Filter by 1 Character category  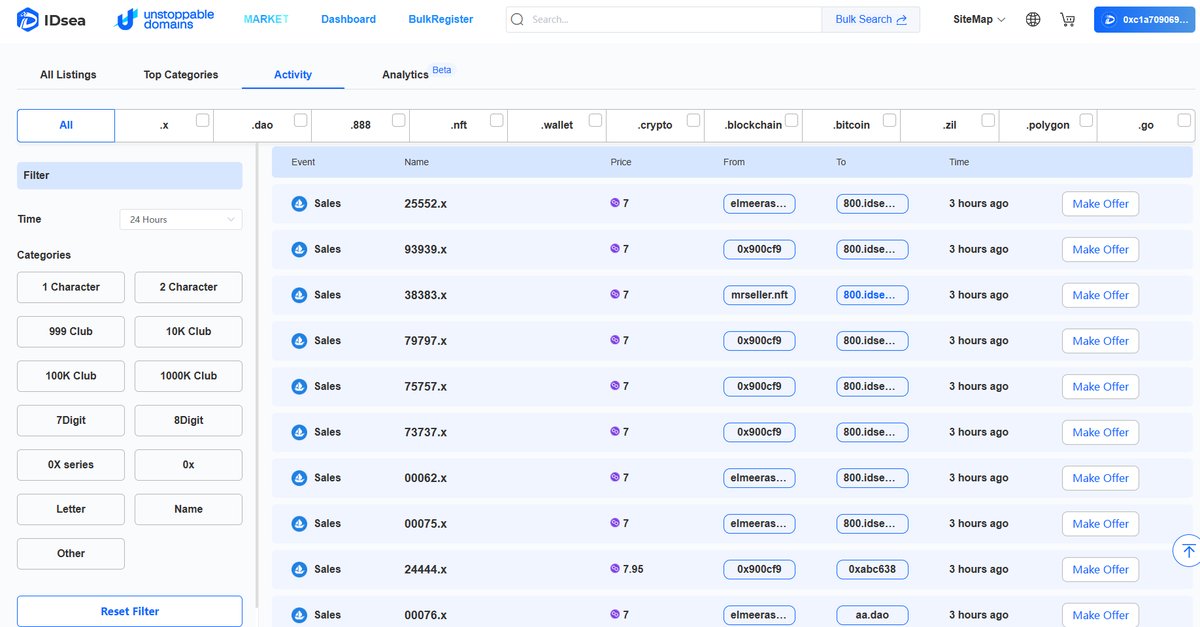click(x=71, y=287)
